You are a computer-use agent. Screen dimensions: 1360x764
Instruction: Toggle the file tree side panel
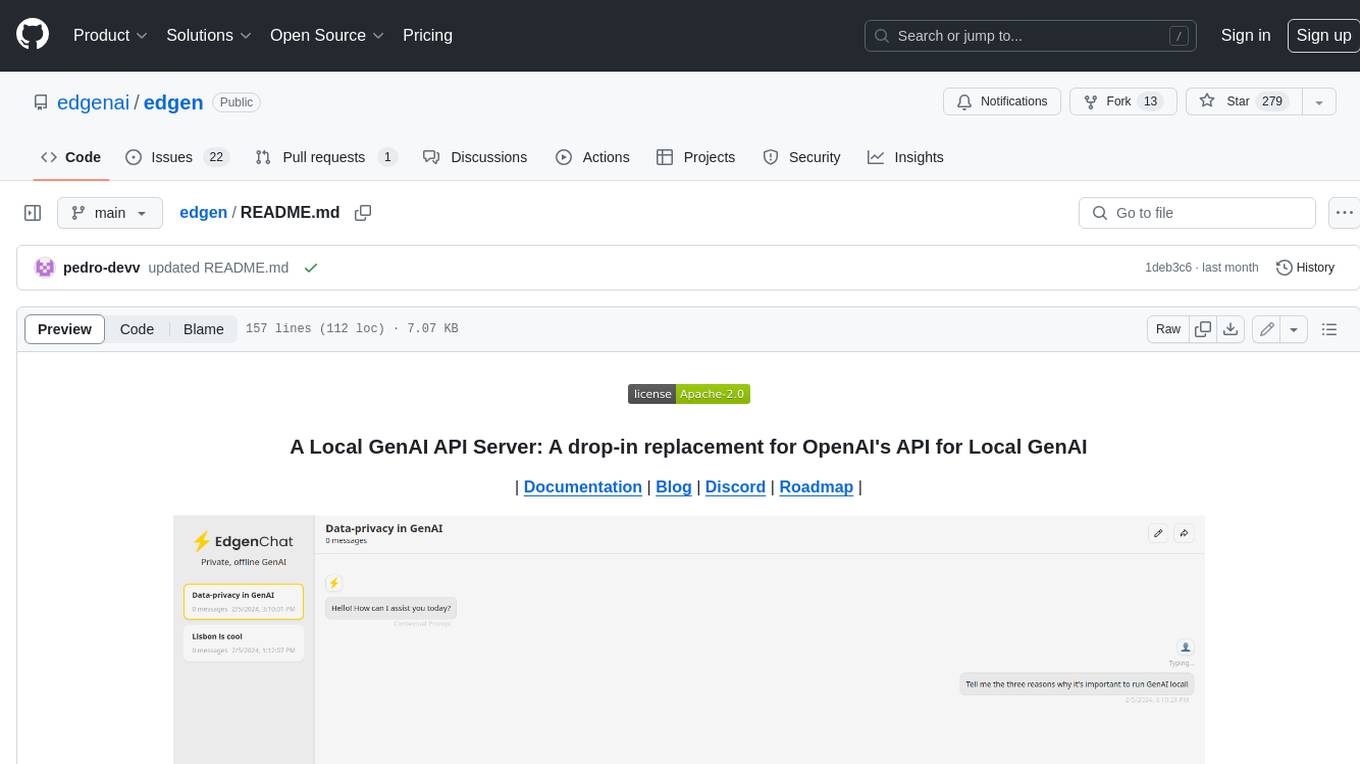click(32, 213)
